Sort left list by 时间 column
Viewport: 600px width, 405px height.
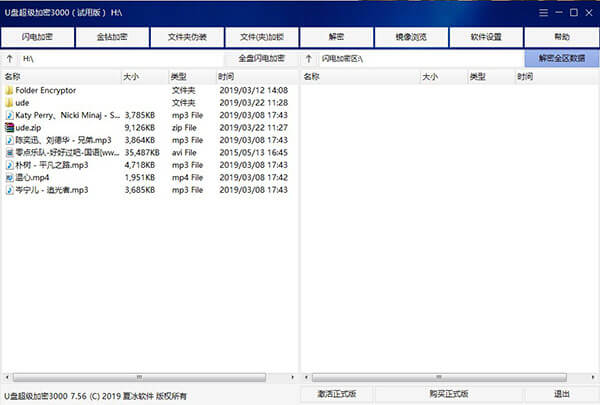tap(257, 77)
